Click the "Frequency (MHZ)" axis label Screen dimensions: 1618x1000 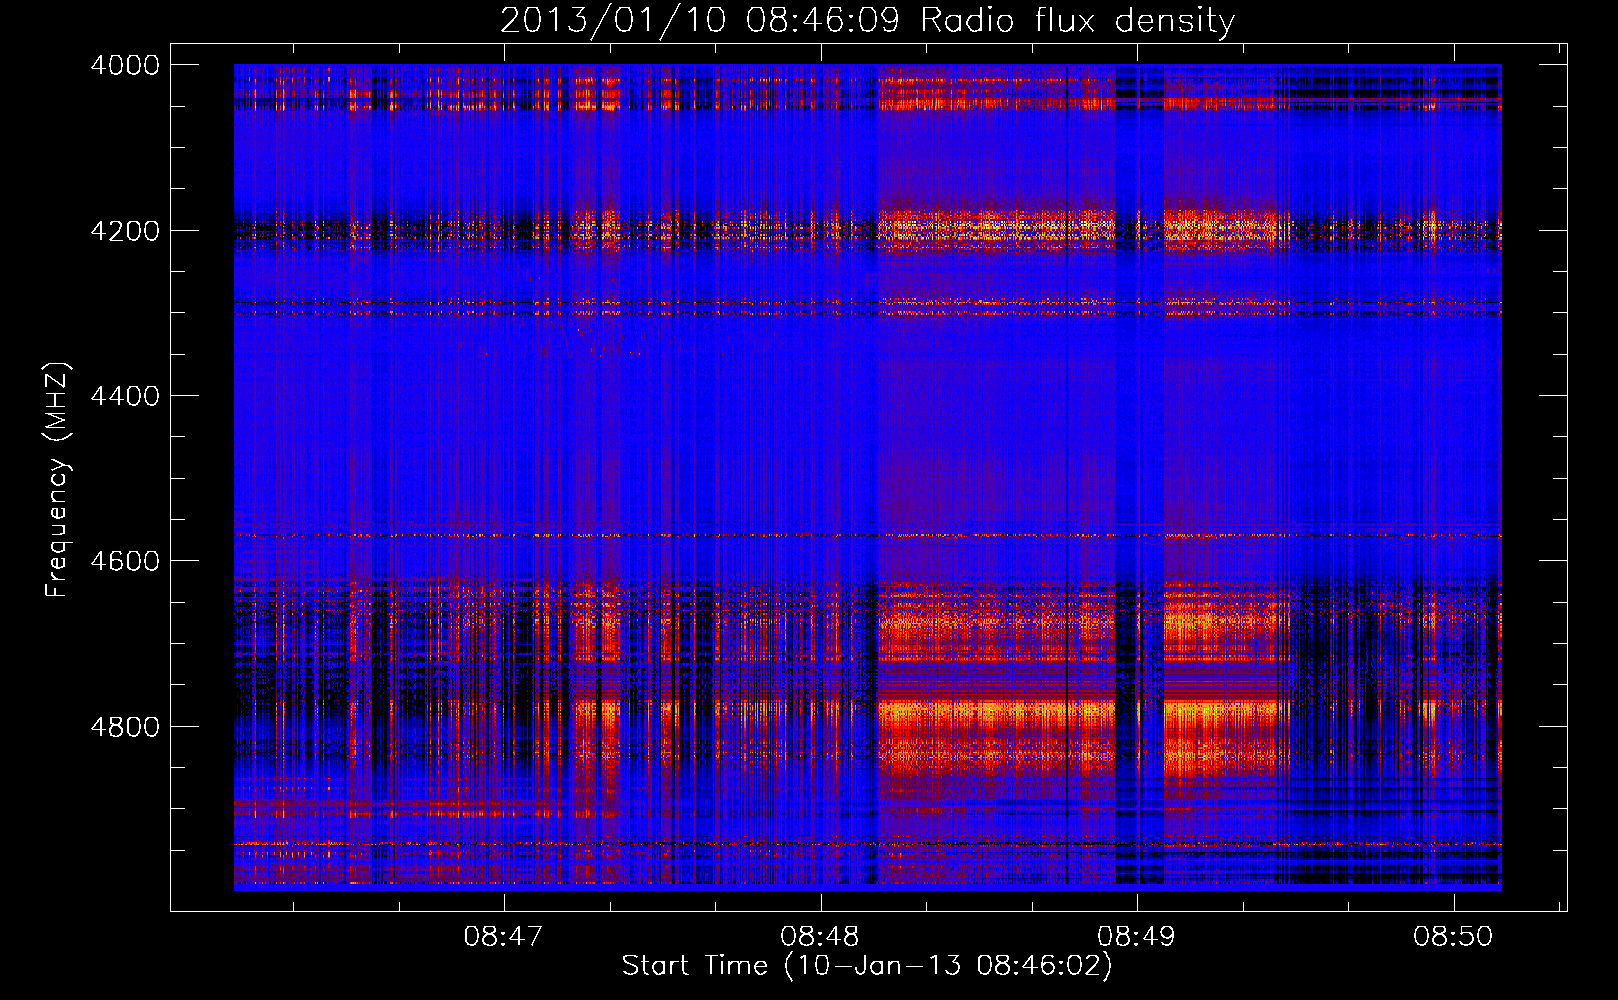point(58,480)
